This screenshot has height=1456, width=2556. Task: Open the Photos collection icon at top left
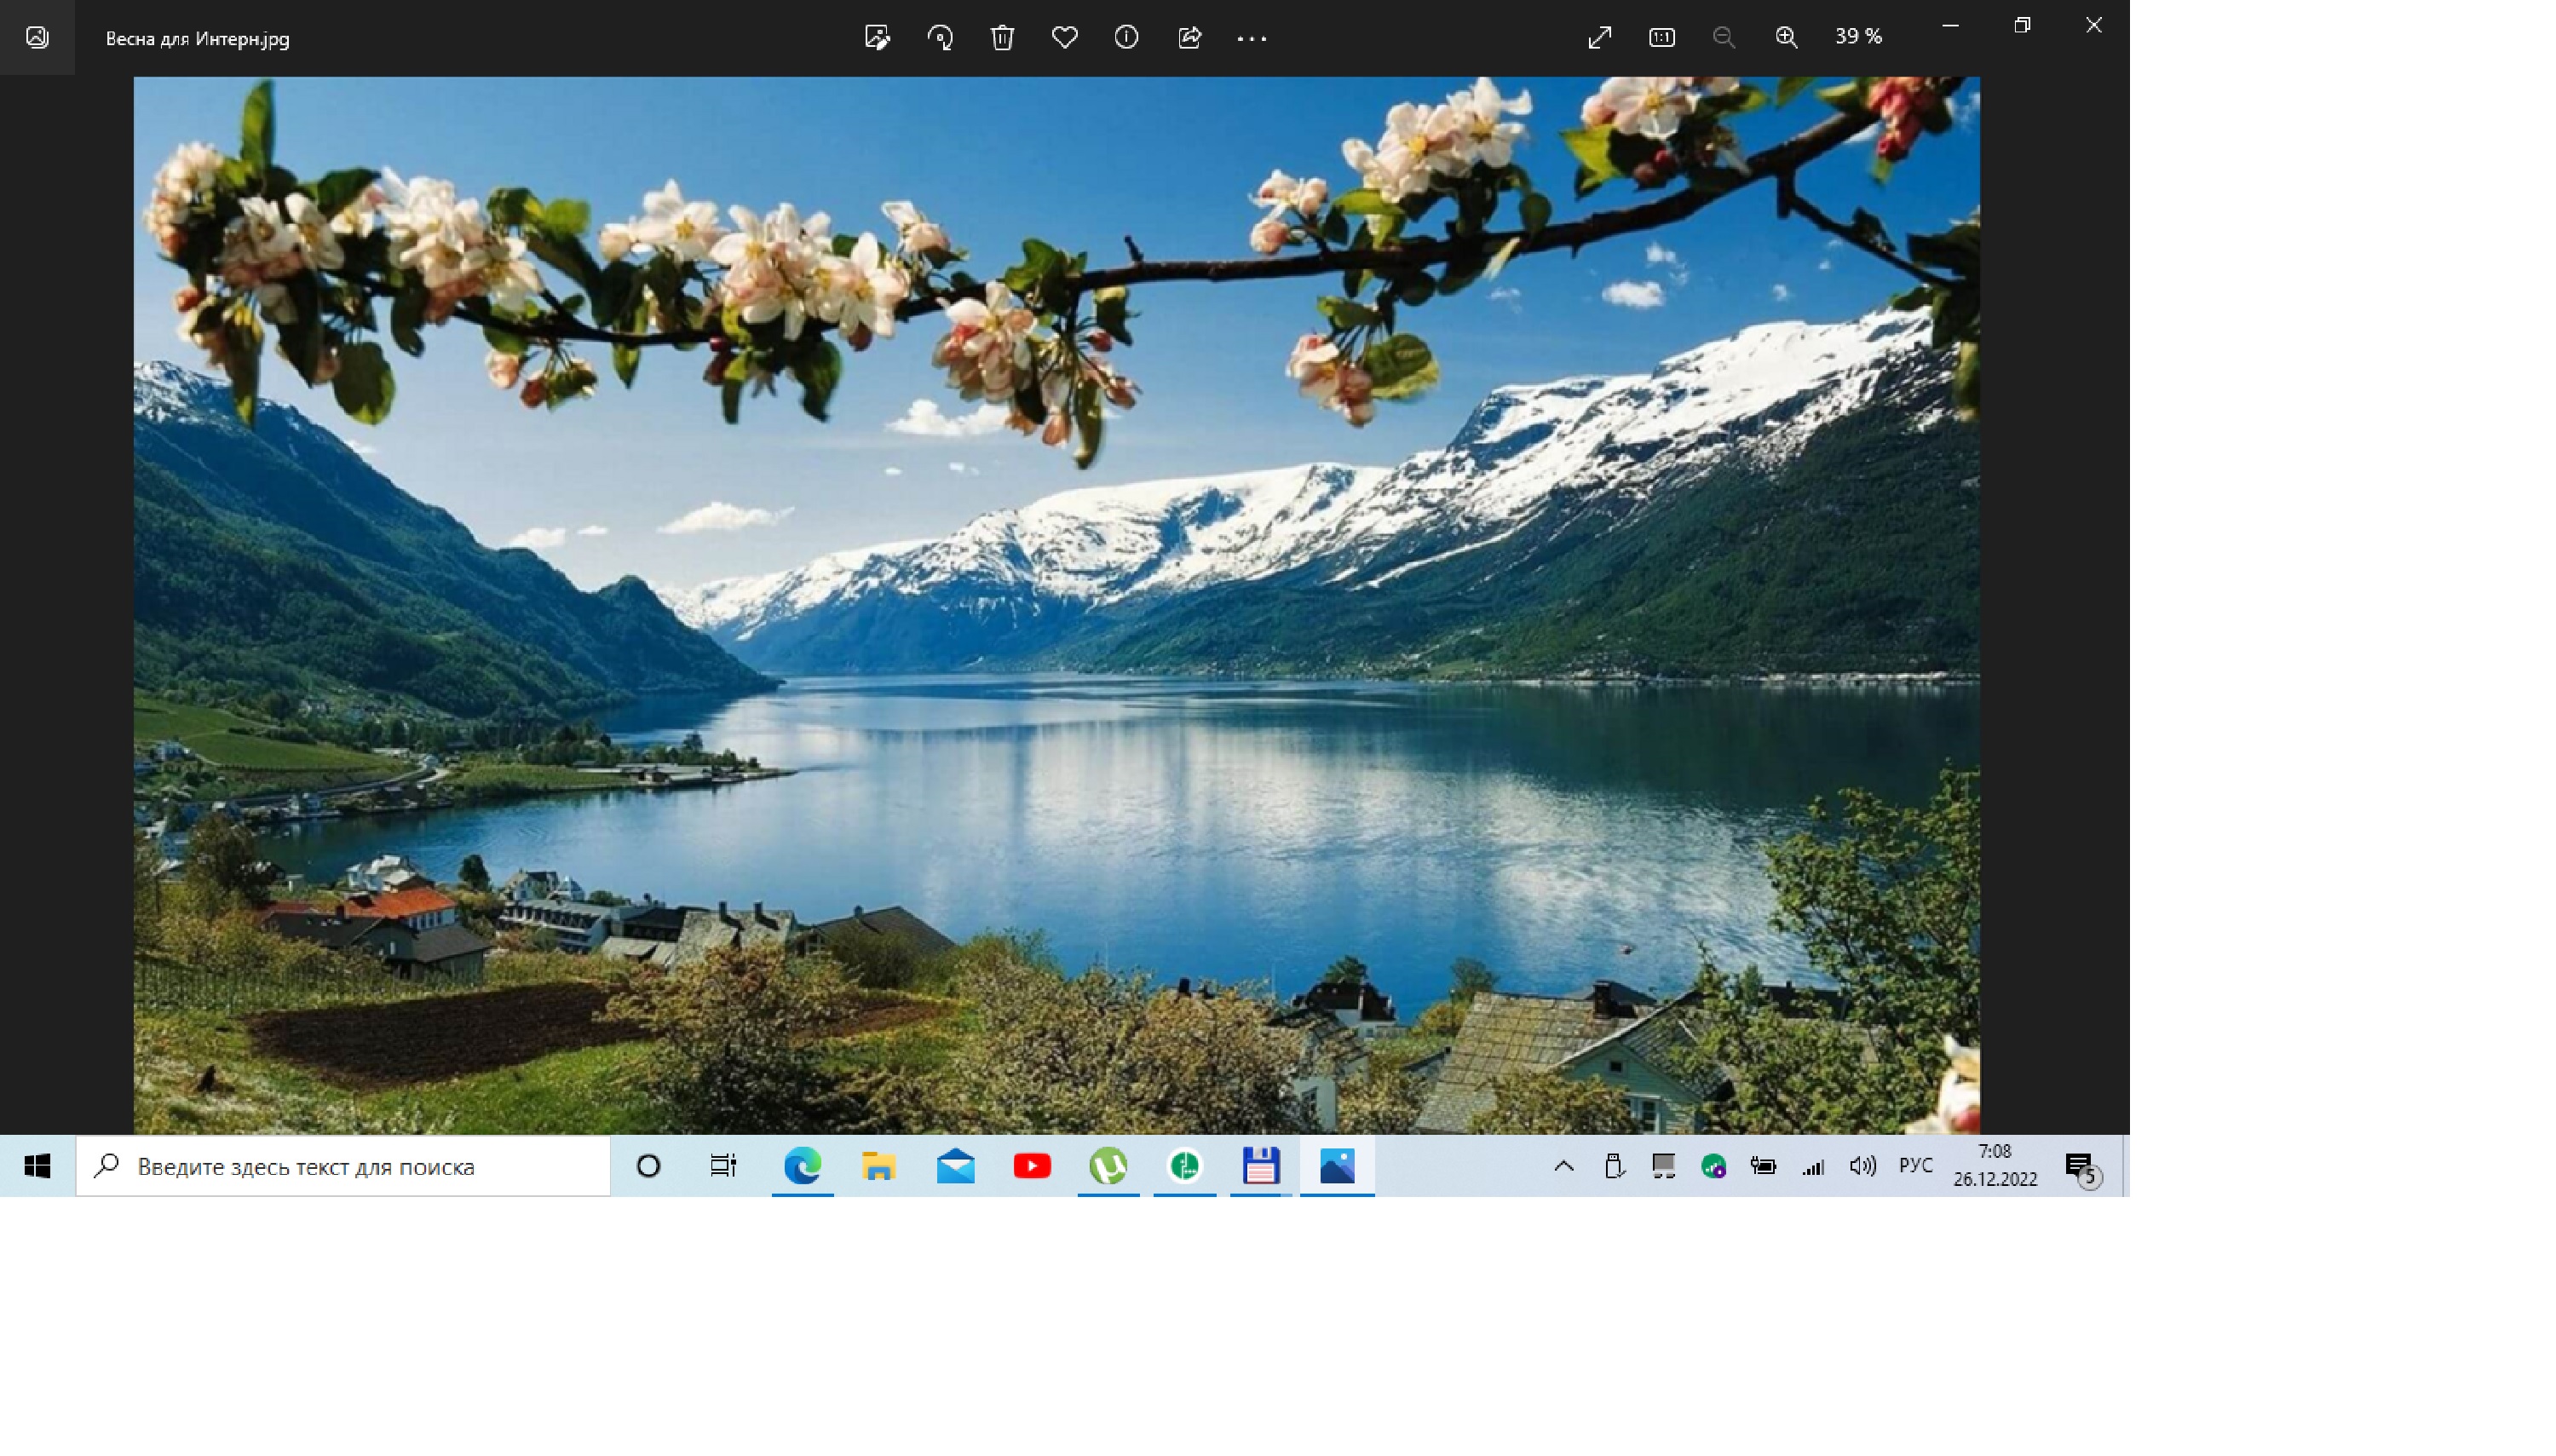click(37, 38)
